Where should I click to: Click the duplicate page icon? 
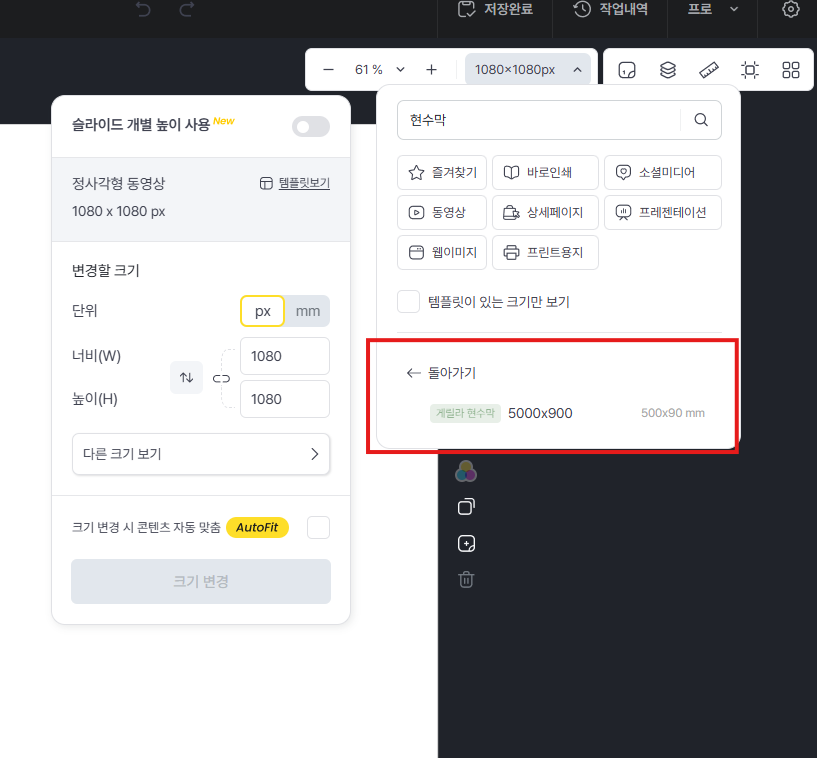(466, 507)
